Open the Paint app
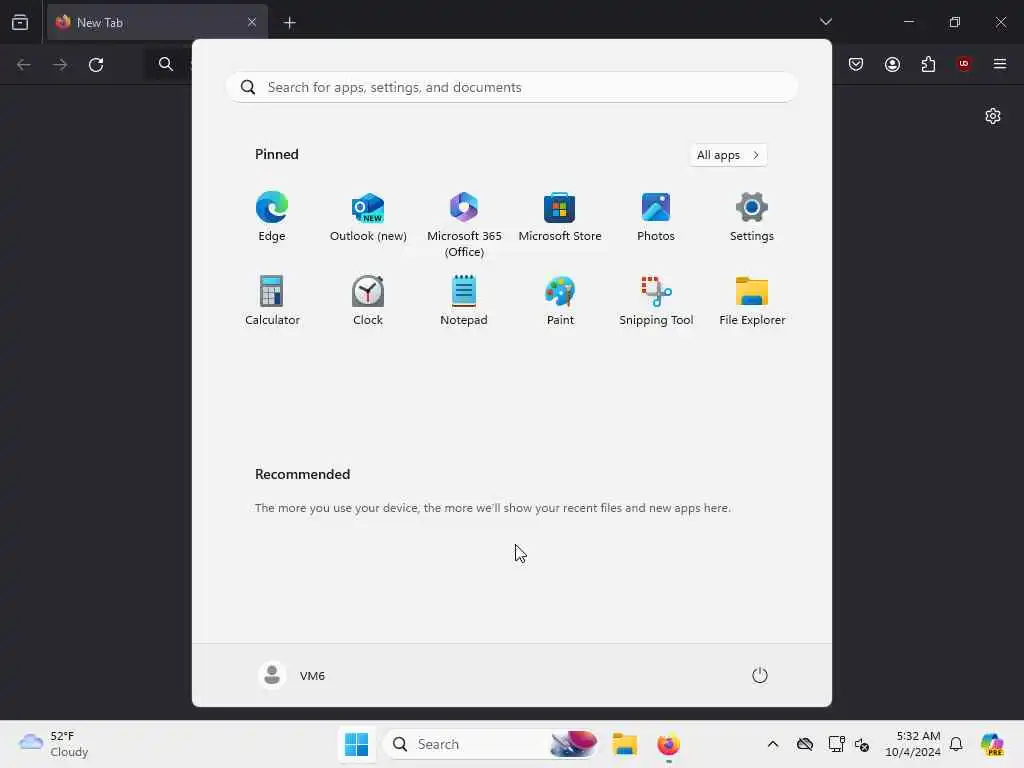 [x=560, y=301]
